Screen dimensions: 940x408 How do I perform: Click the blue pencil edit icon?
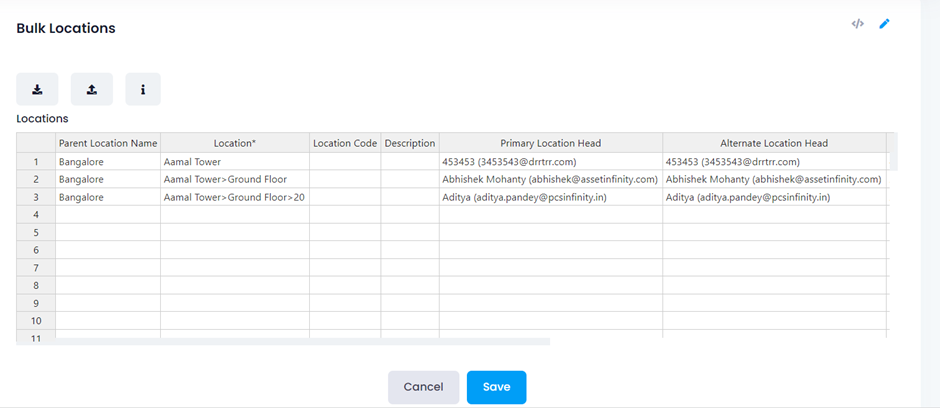[x=884, y=24]
